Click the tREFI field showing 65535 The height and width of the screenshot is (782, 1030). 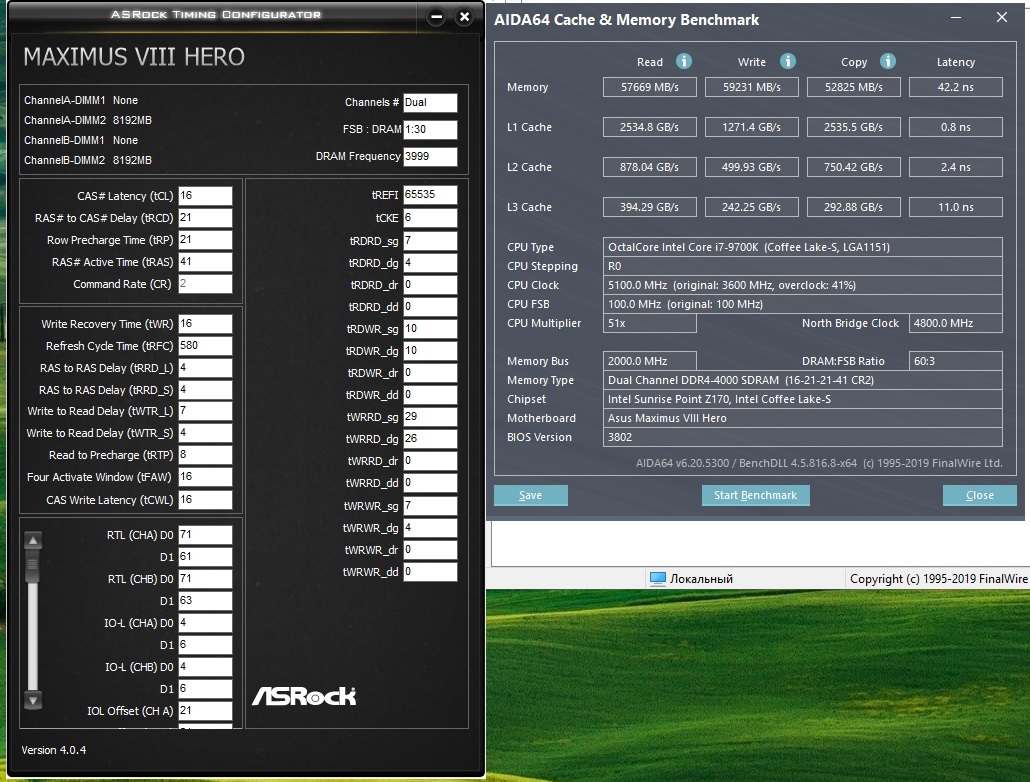pyautogui.click(x=430, y=195)
